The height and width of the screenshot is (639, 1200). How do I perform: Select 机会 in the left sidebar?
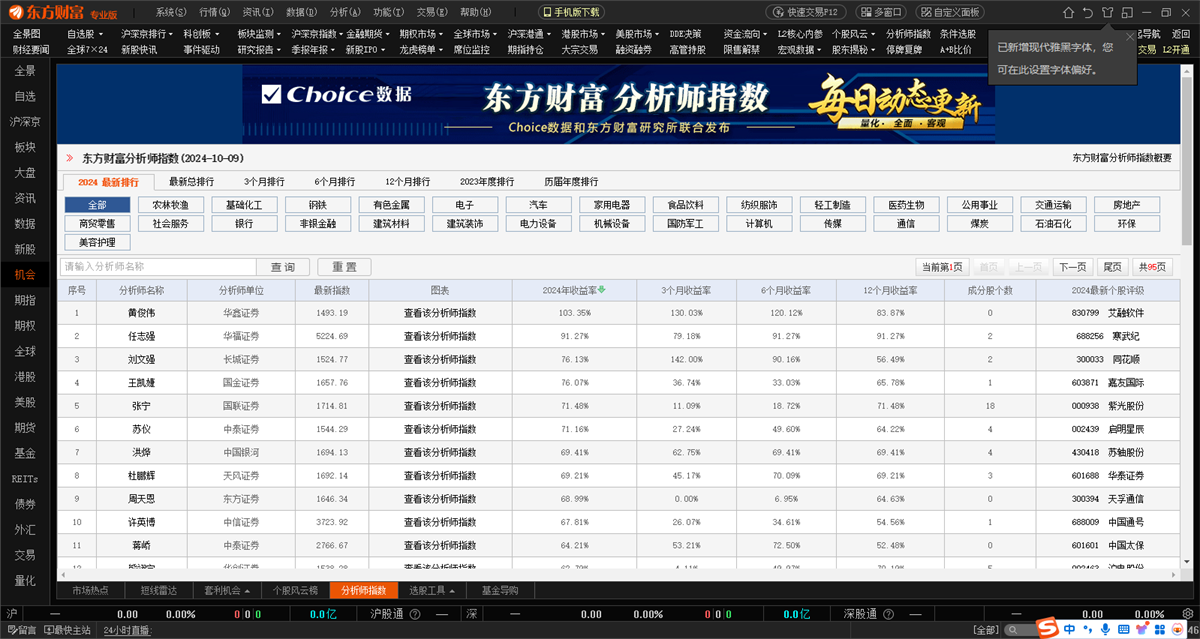[25, 274]
